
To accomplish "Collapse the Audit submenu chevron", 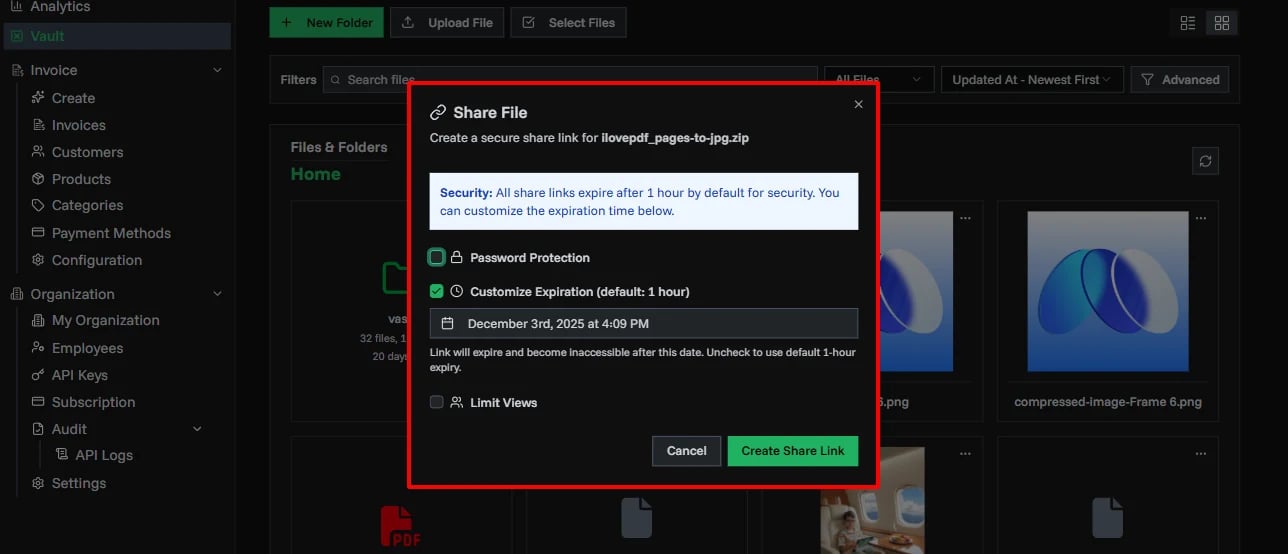I will pos(197,429).
